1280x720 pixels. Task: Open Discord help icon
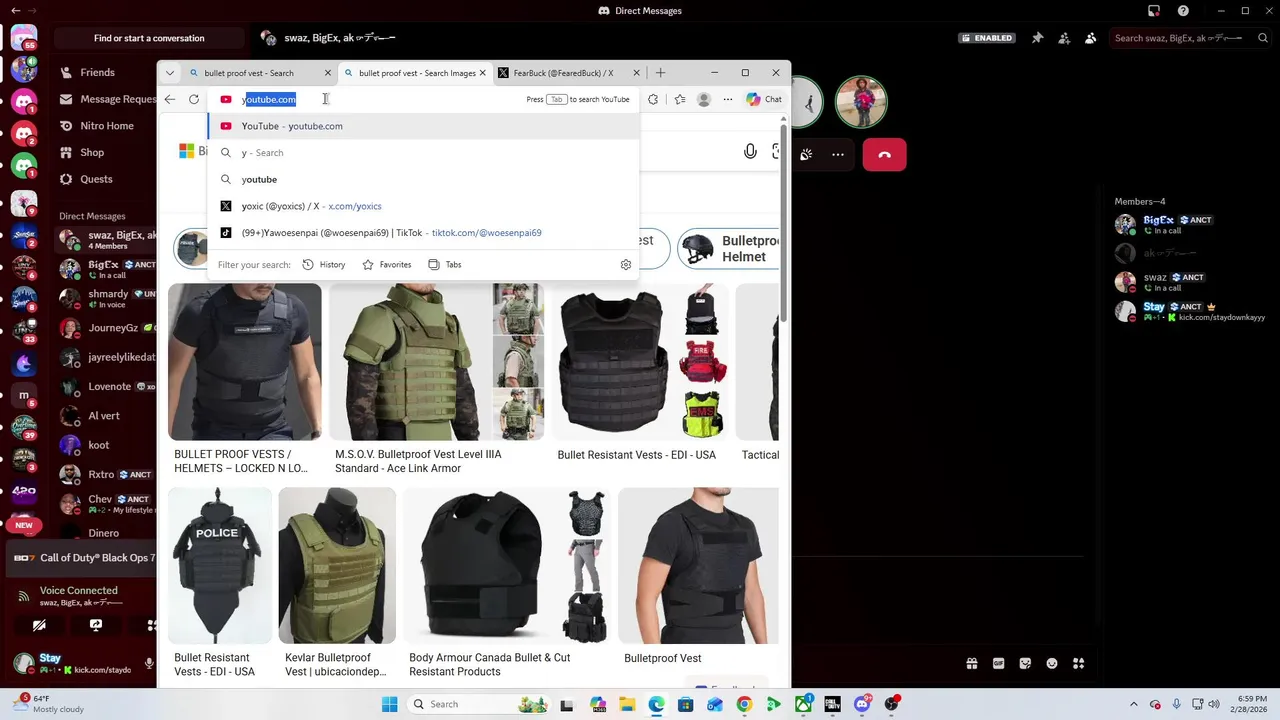[1184, 11]
